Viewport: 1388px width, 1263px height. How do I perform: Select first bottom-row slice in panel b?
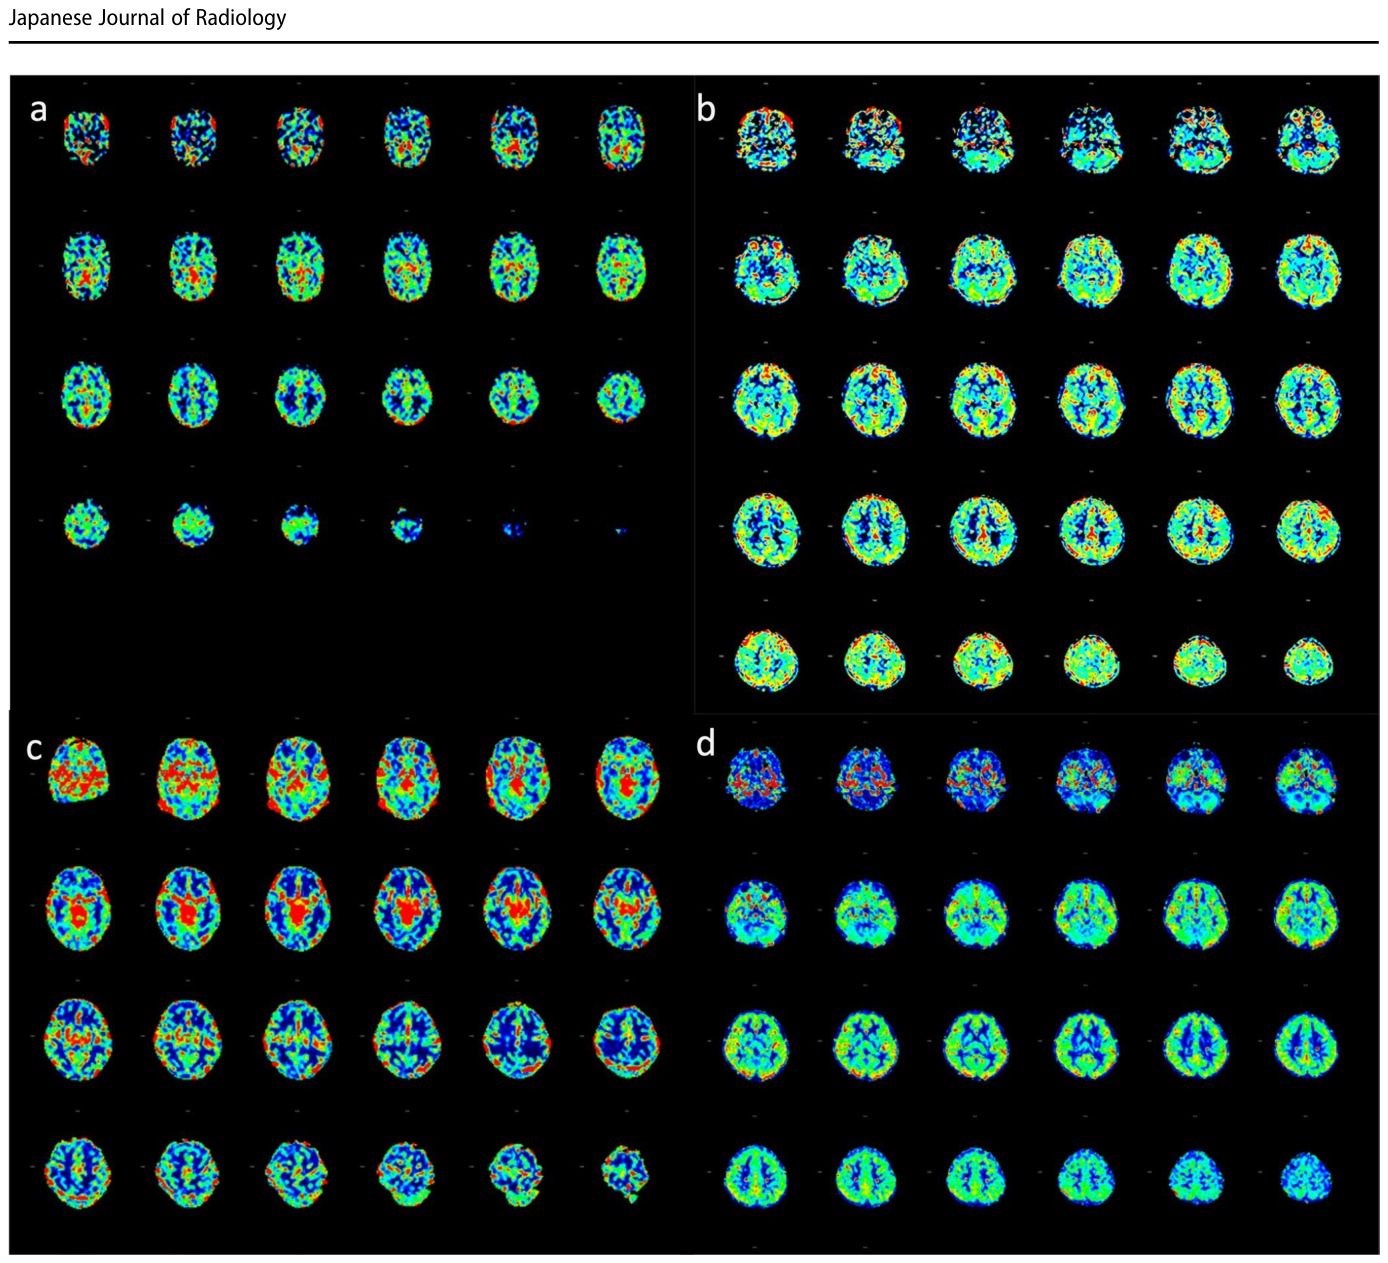click(x=767, y=660)
